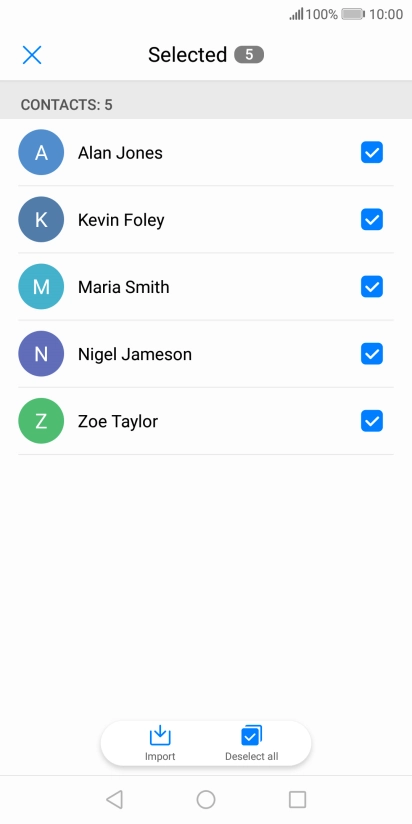Uncheck the Maria Smith checkbox
The image size is (412, 824).
pos(372,287)
